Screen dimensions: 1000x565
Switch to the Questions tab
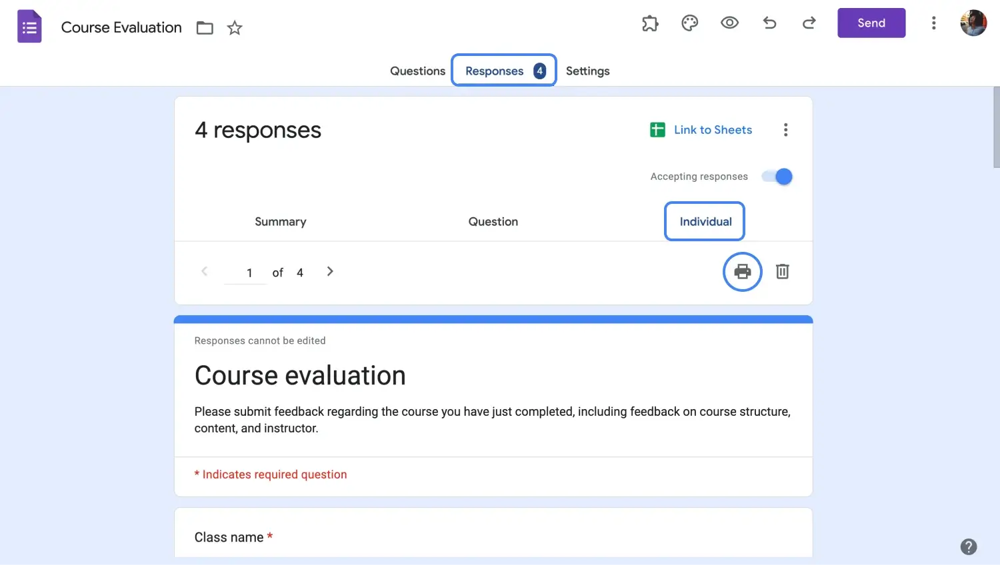(x=417, y=71)
